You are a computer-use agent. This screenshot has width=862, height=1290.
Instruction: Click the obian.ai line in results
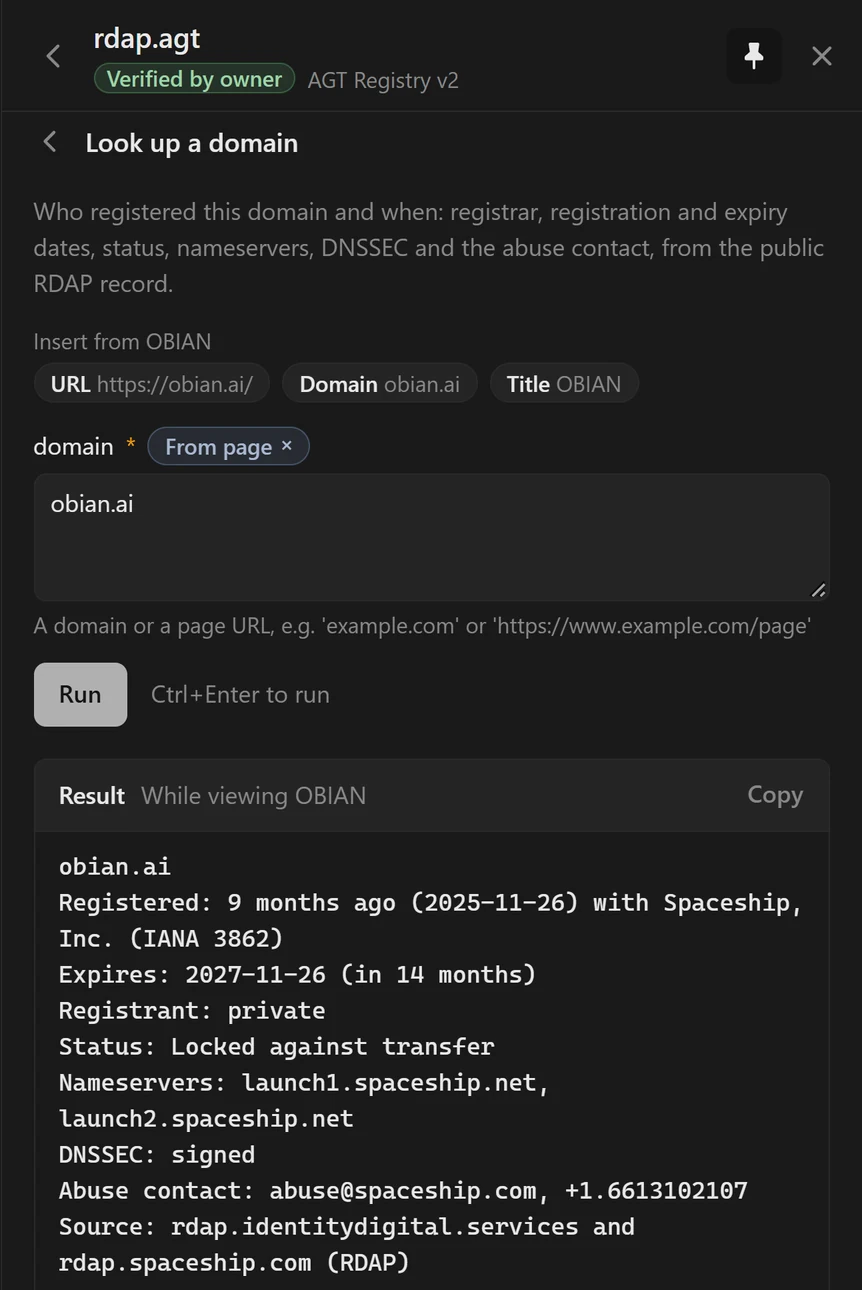click(115, 866)
